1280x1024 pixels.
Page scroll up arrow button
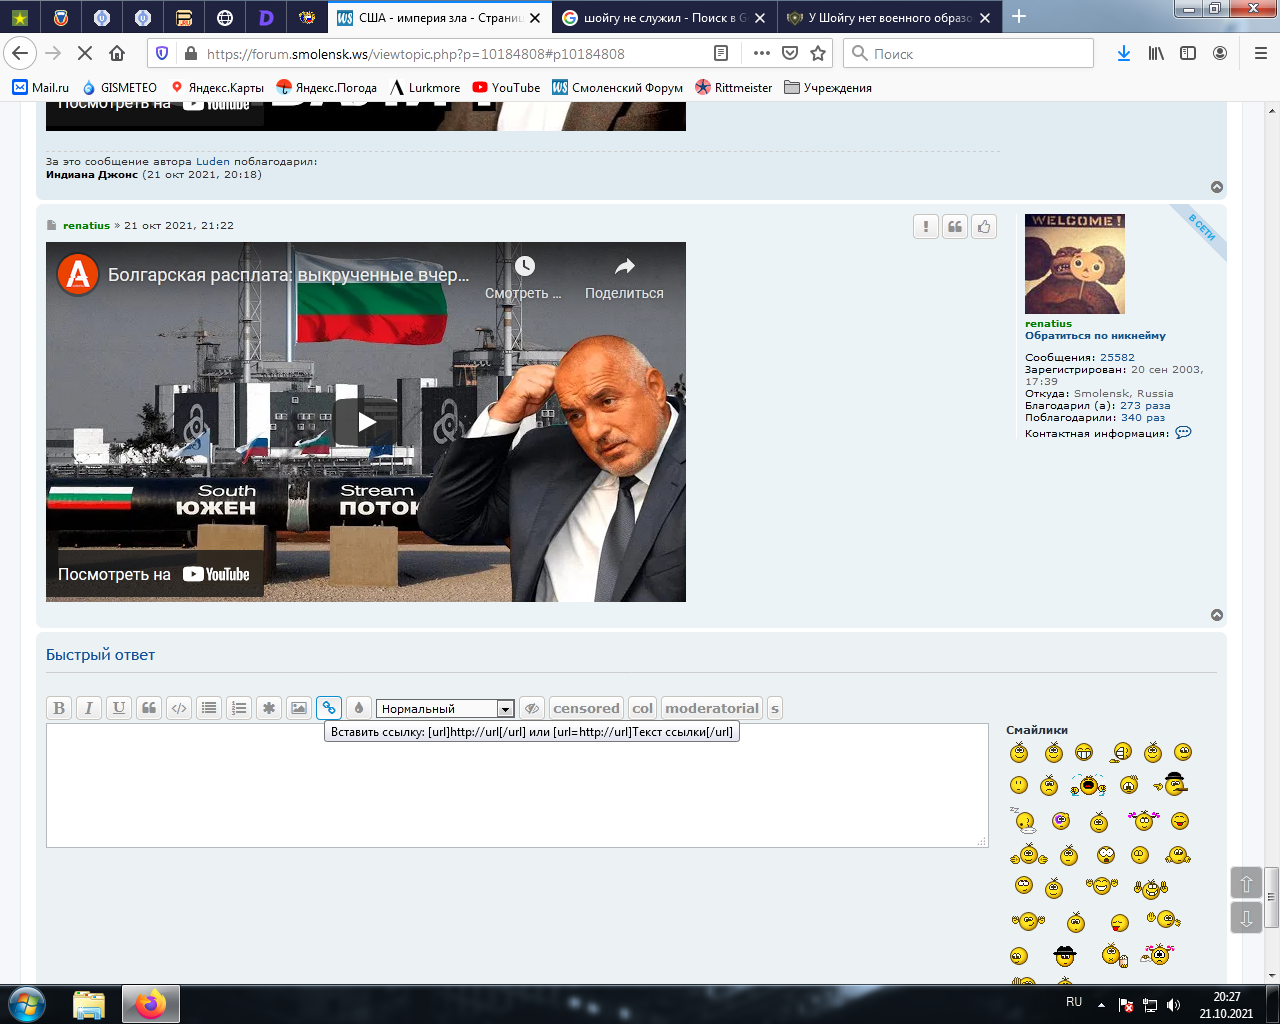pos(1246,883)
